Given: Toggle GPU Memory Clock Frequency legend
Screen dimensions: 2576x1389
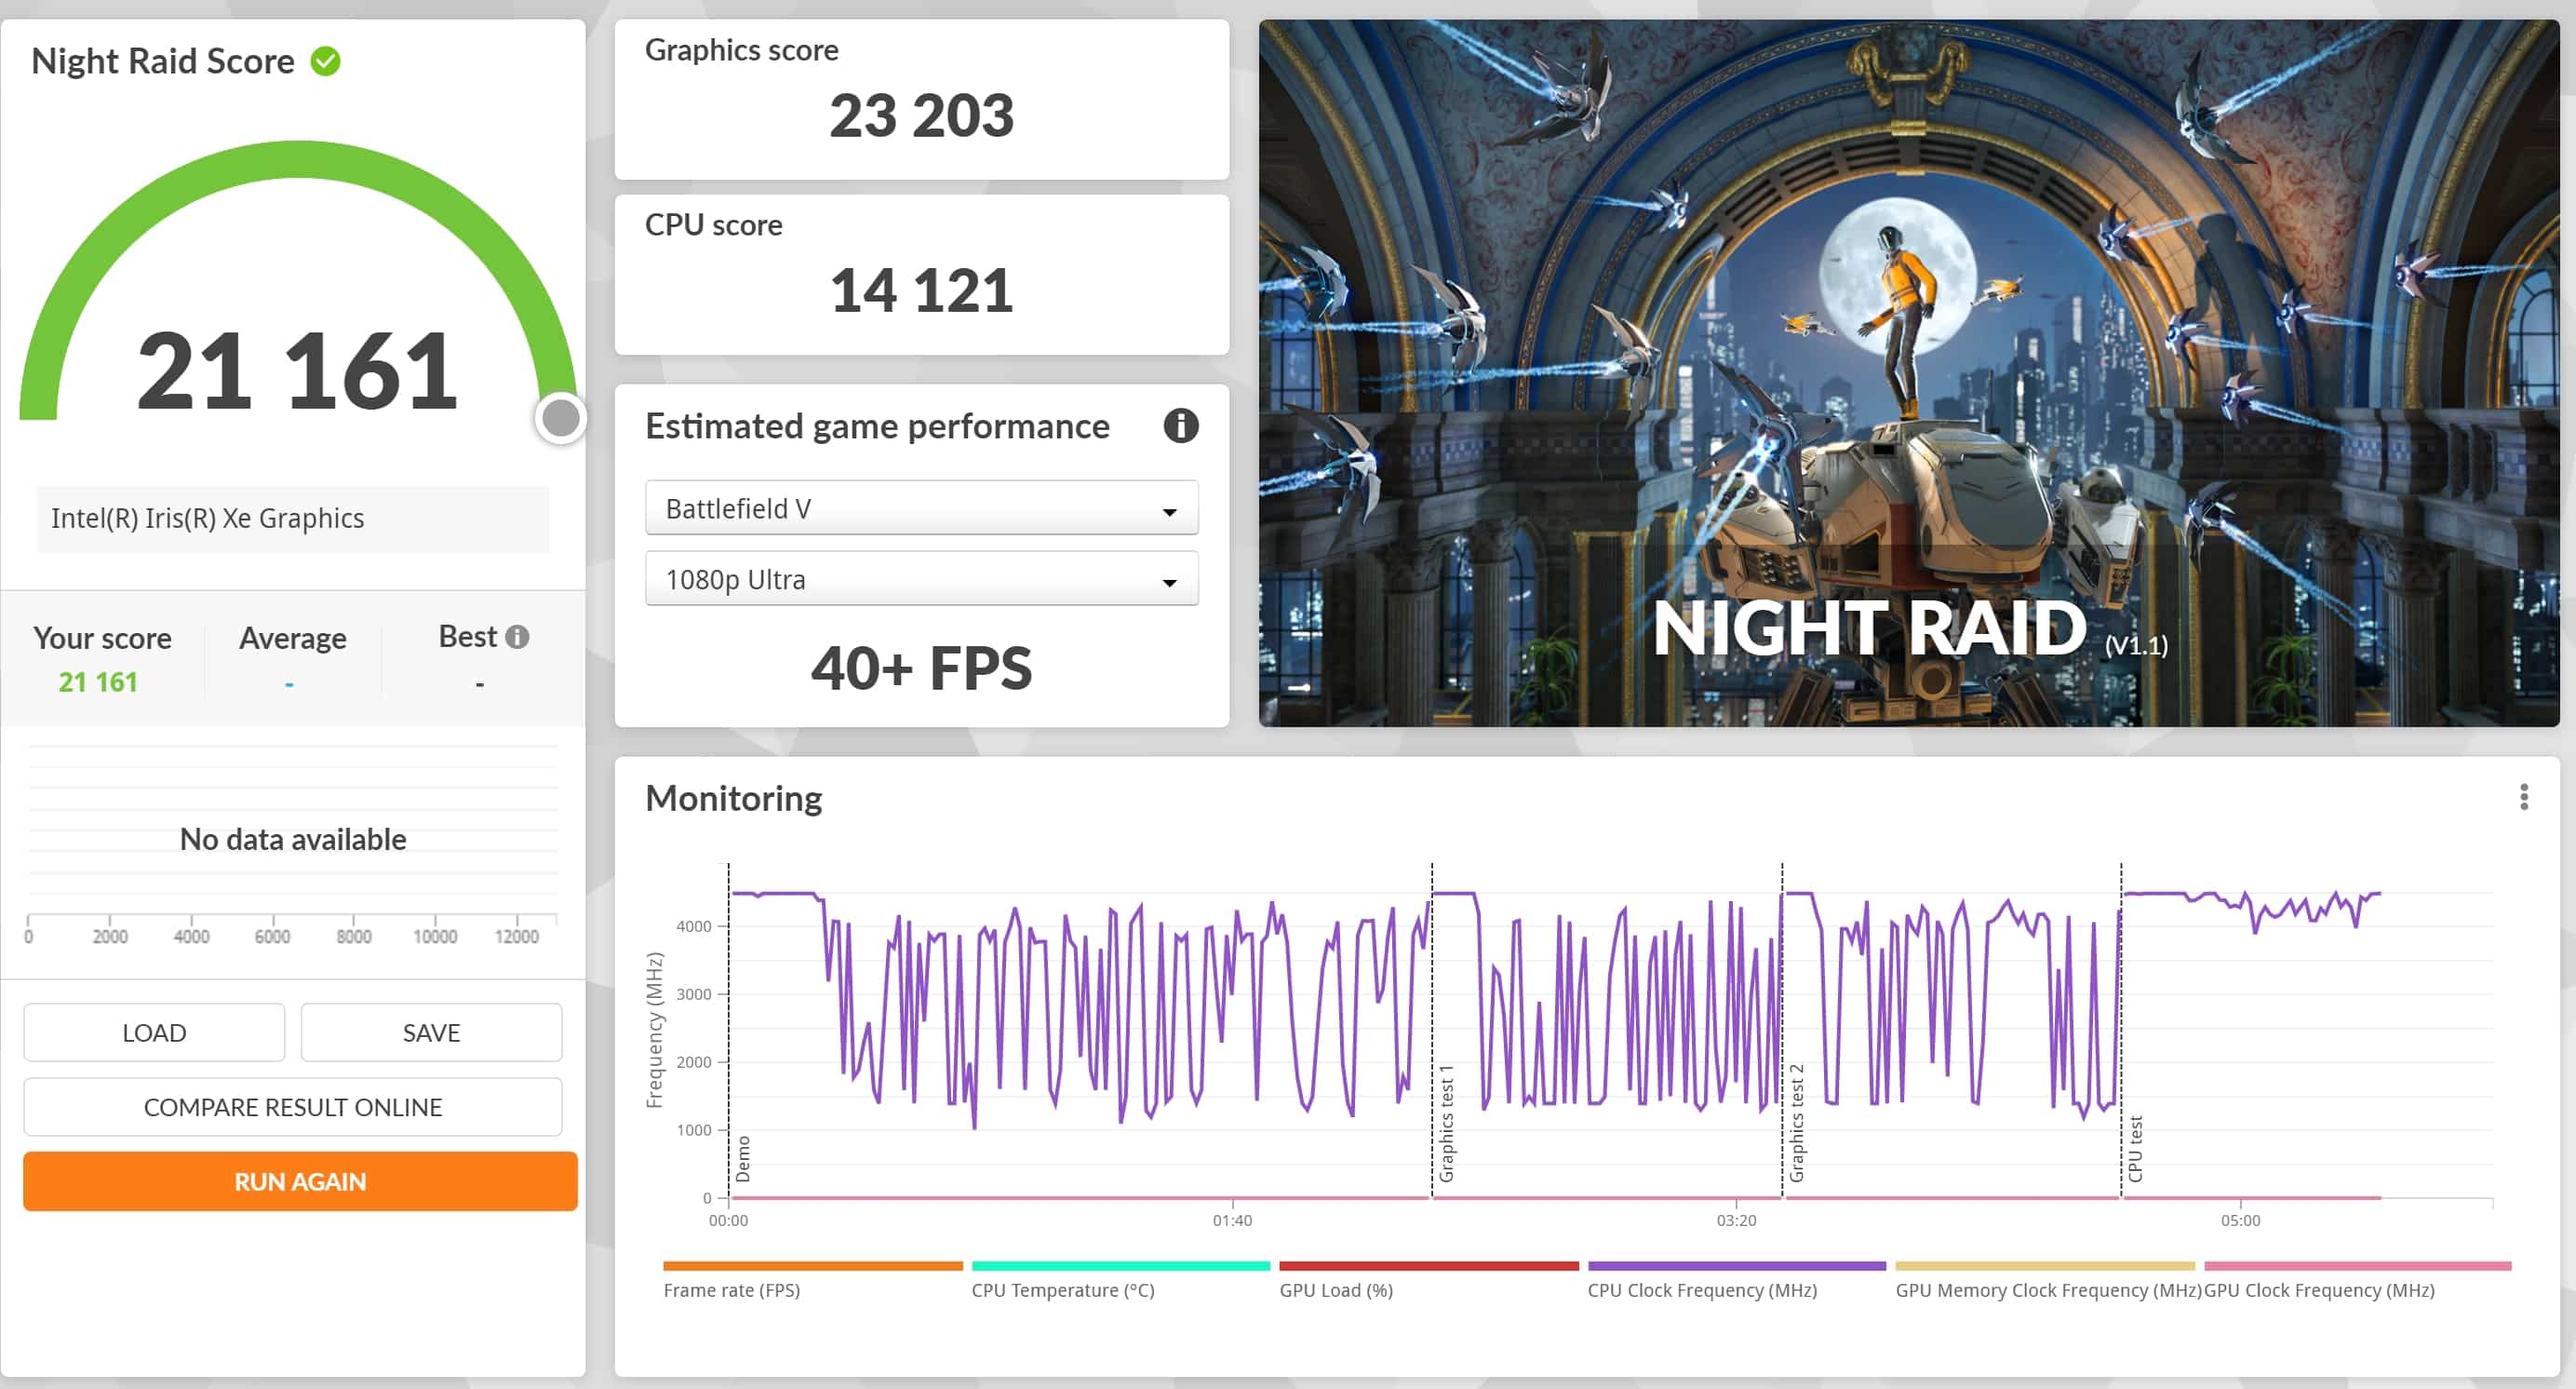Looking at the screenshot, I should click(2047, 1290).
